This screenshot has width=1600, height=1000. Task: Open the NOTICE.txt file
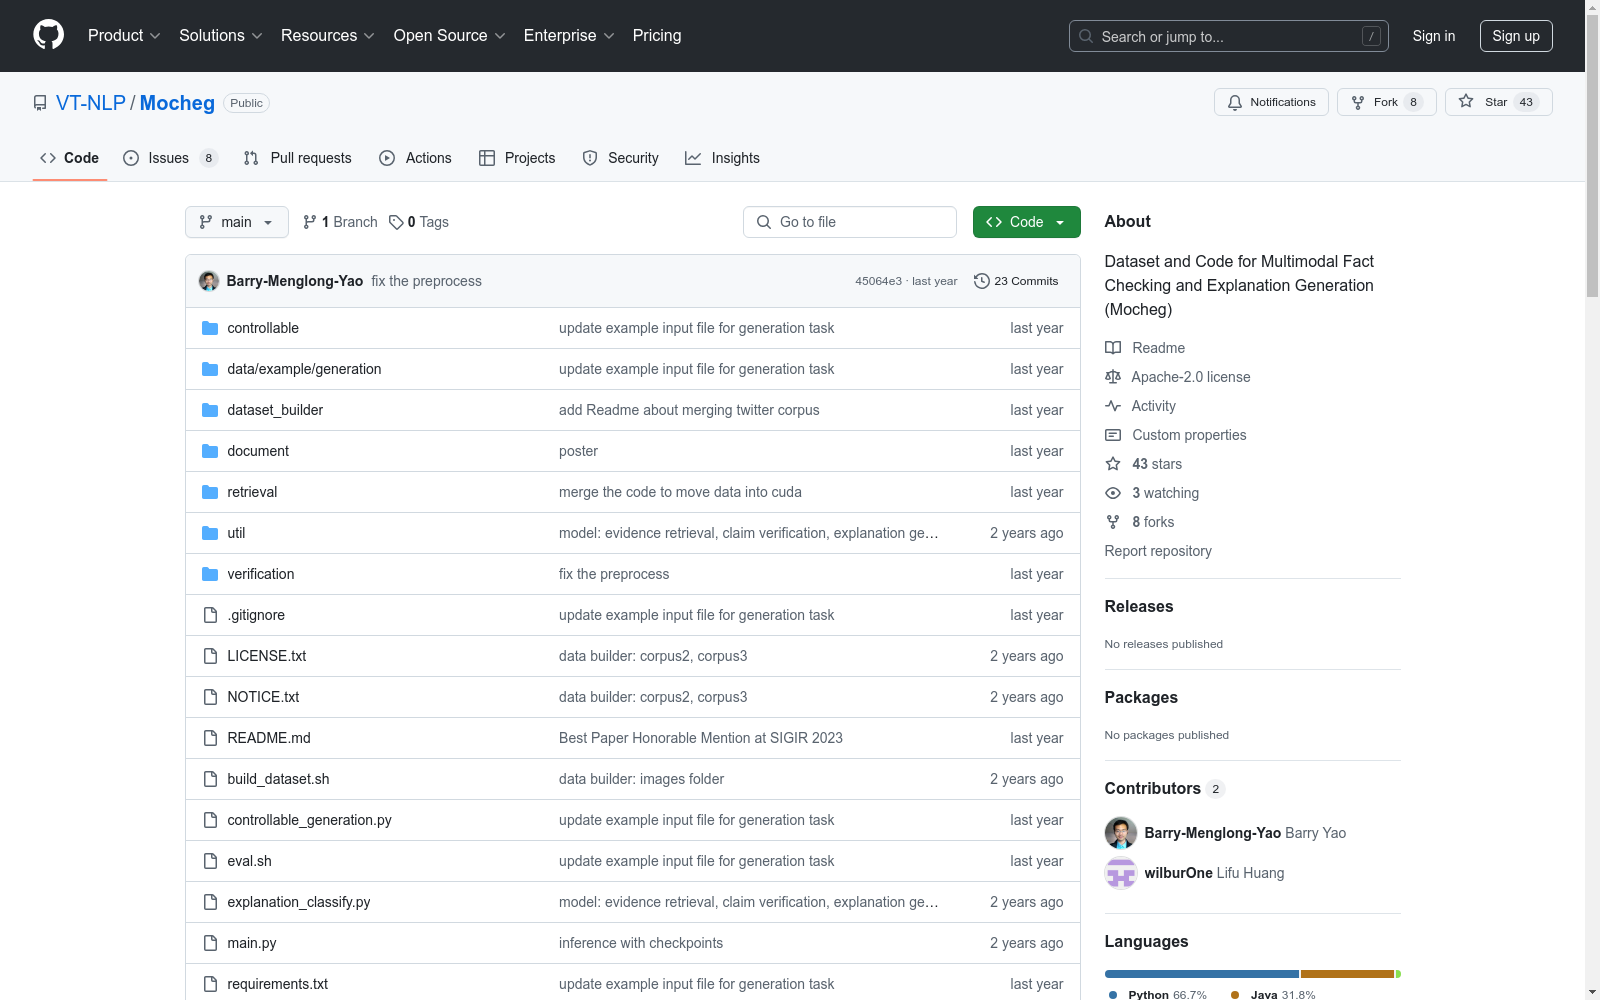click(263, 697)
